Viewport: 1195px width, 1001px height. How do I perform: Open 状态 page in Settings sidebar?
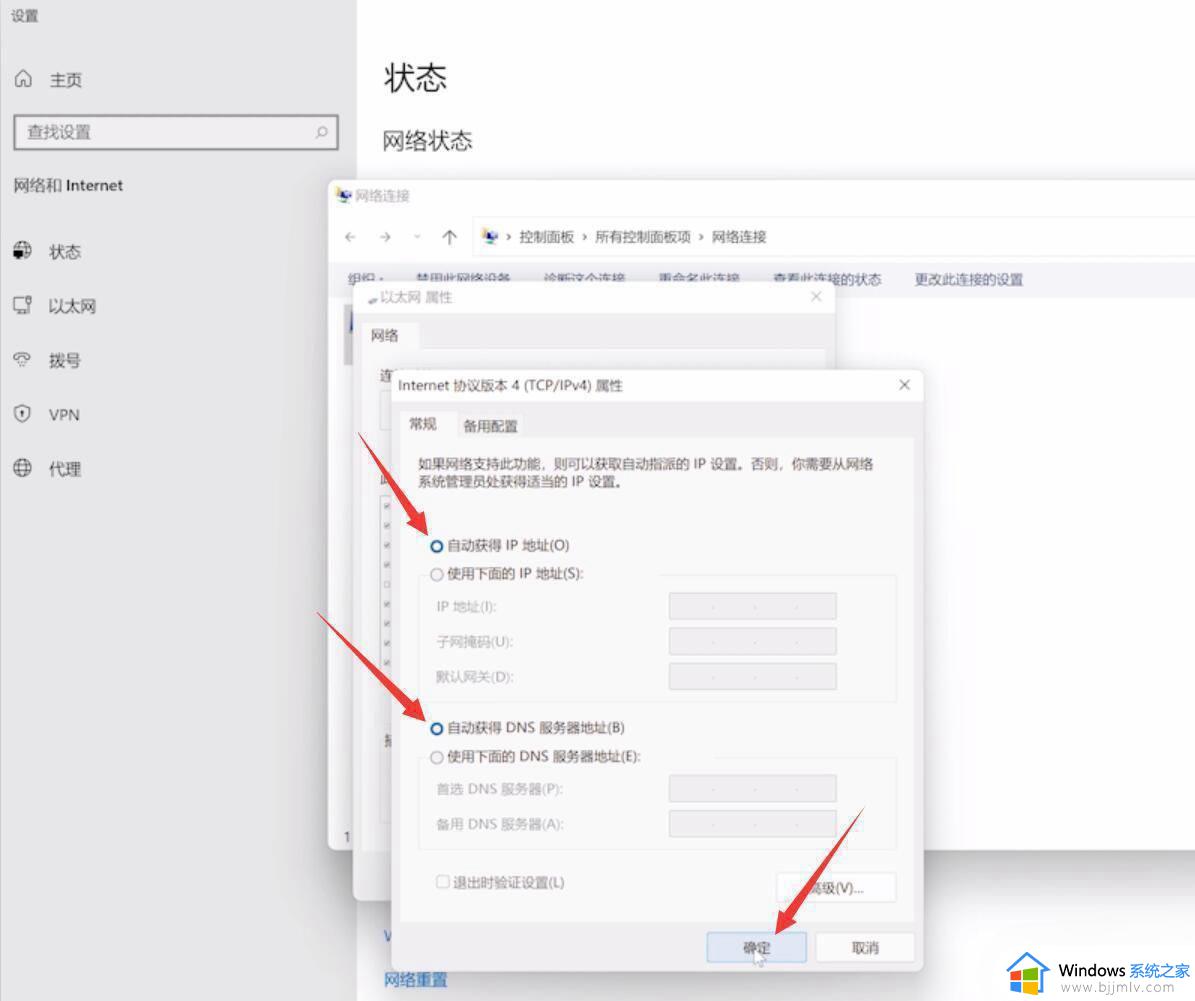(65, 252)
